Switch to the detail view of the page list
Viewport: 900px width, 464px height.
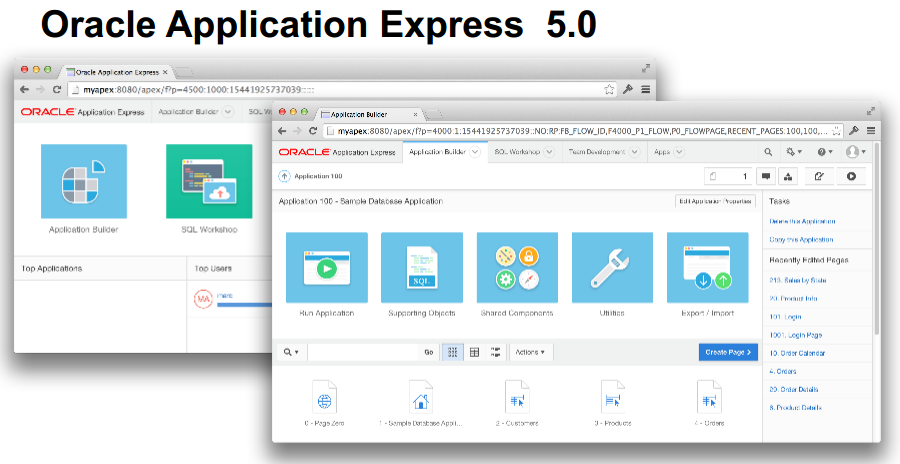(x=496, y=352)
